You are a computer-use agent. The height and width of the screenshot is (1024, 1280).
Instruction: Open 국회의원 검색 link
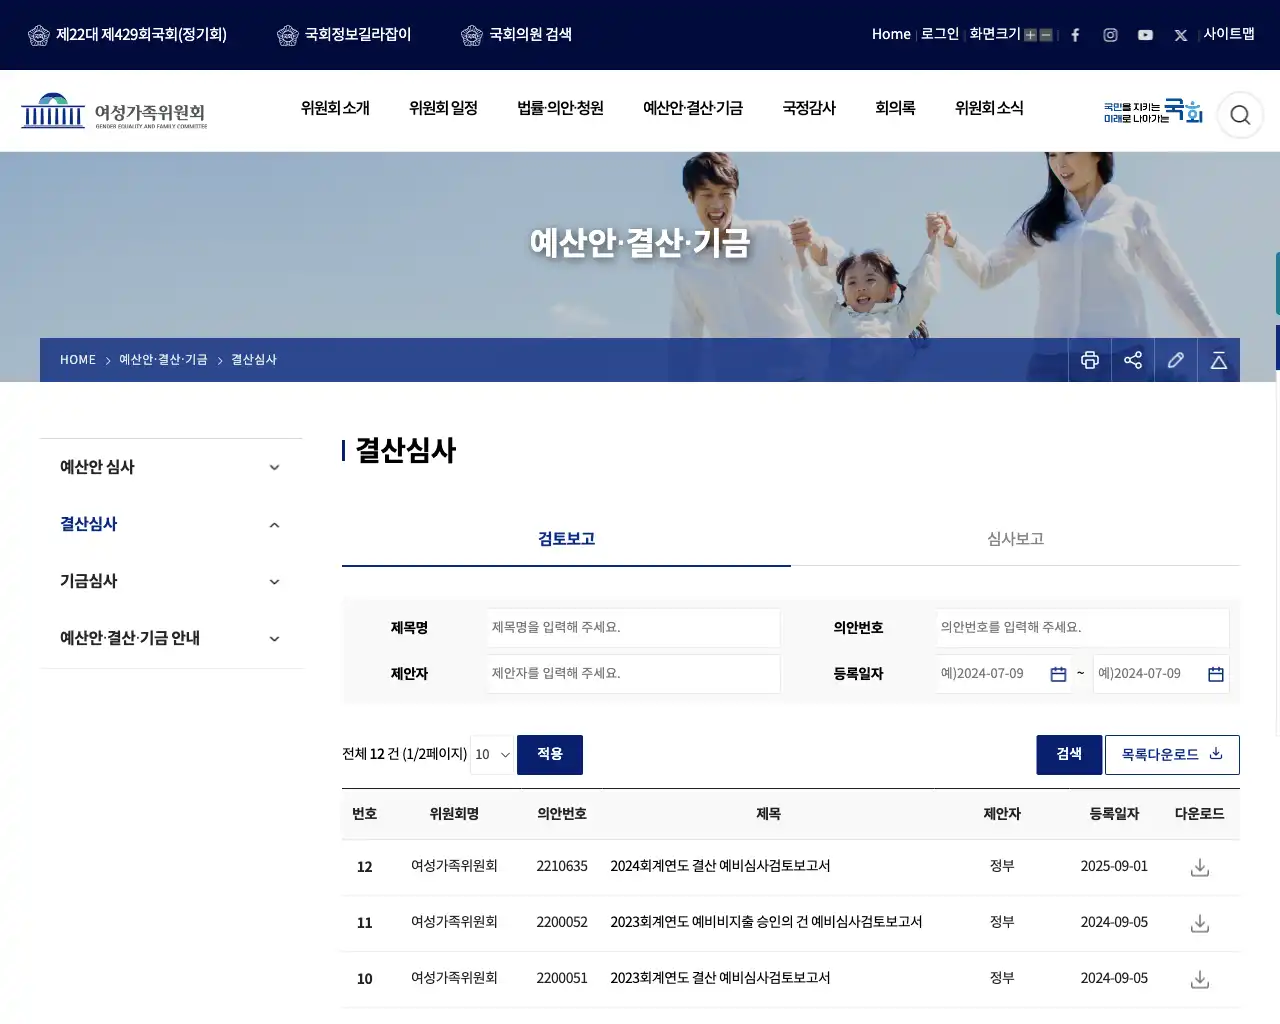(x=517, y=35)
